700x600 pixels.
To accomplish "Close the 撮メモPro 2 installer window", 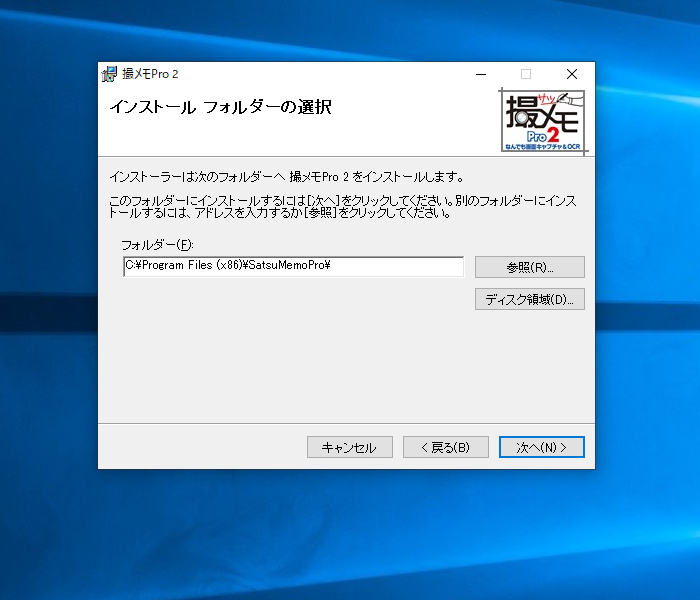I will (x=572, y=74).
